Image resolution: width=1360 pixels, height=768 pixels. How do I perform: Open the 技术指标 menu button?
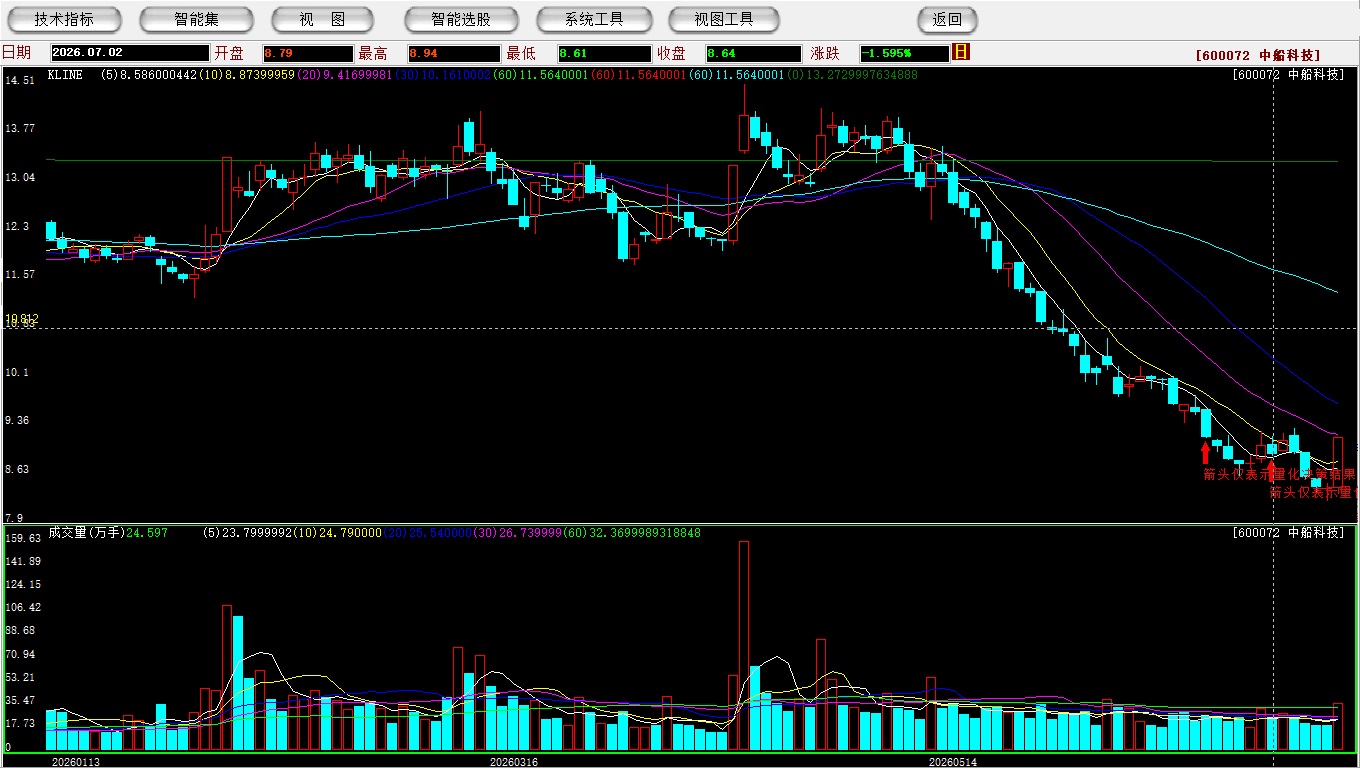[64, 19]
